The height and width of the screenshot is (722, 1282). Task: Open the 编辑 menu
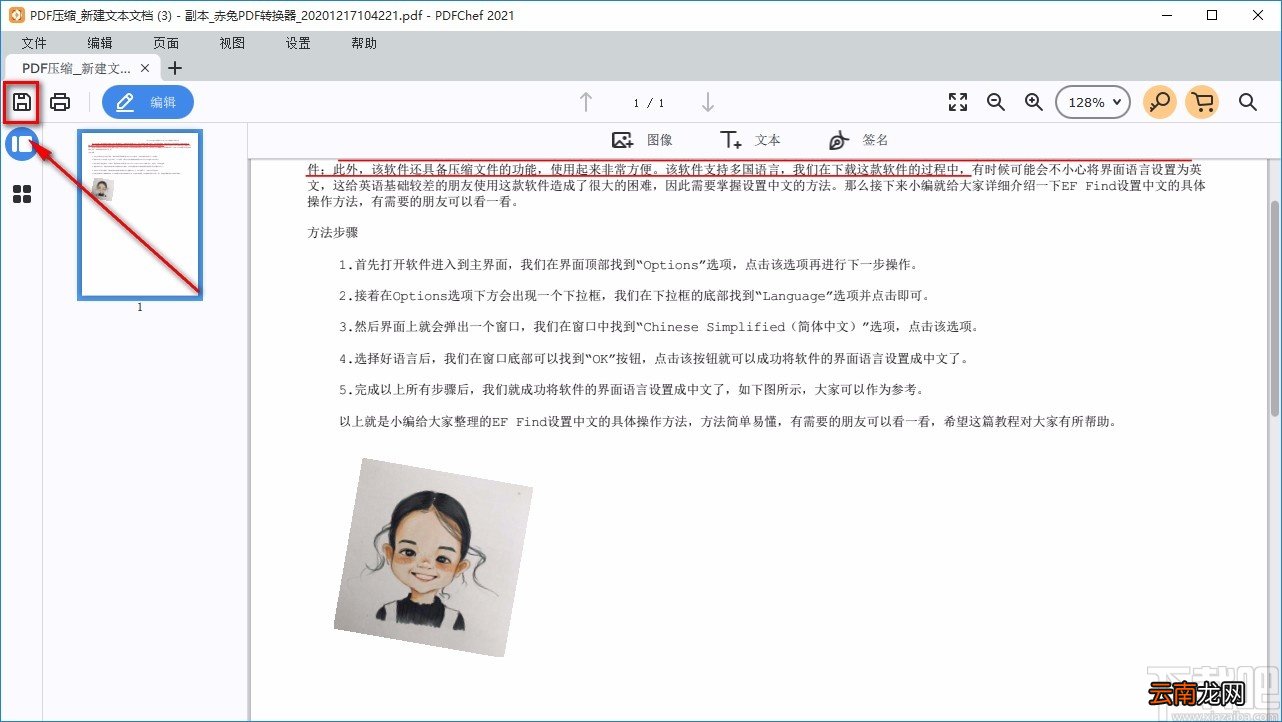[x=100, y=43]
